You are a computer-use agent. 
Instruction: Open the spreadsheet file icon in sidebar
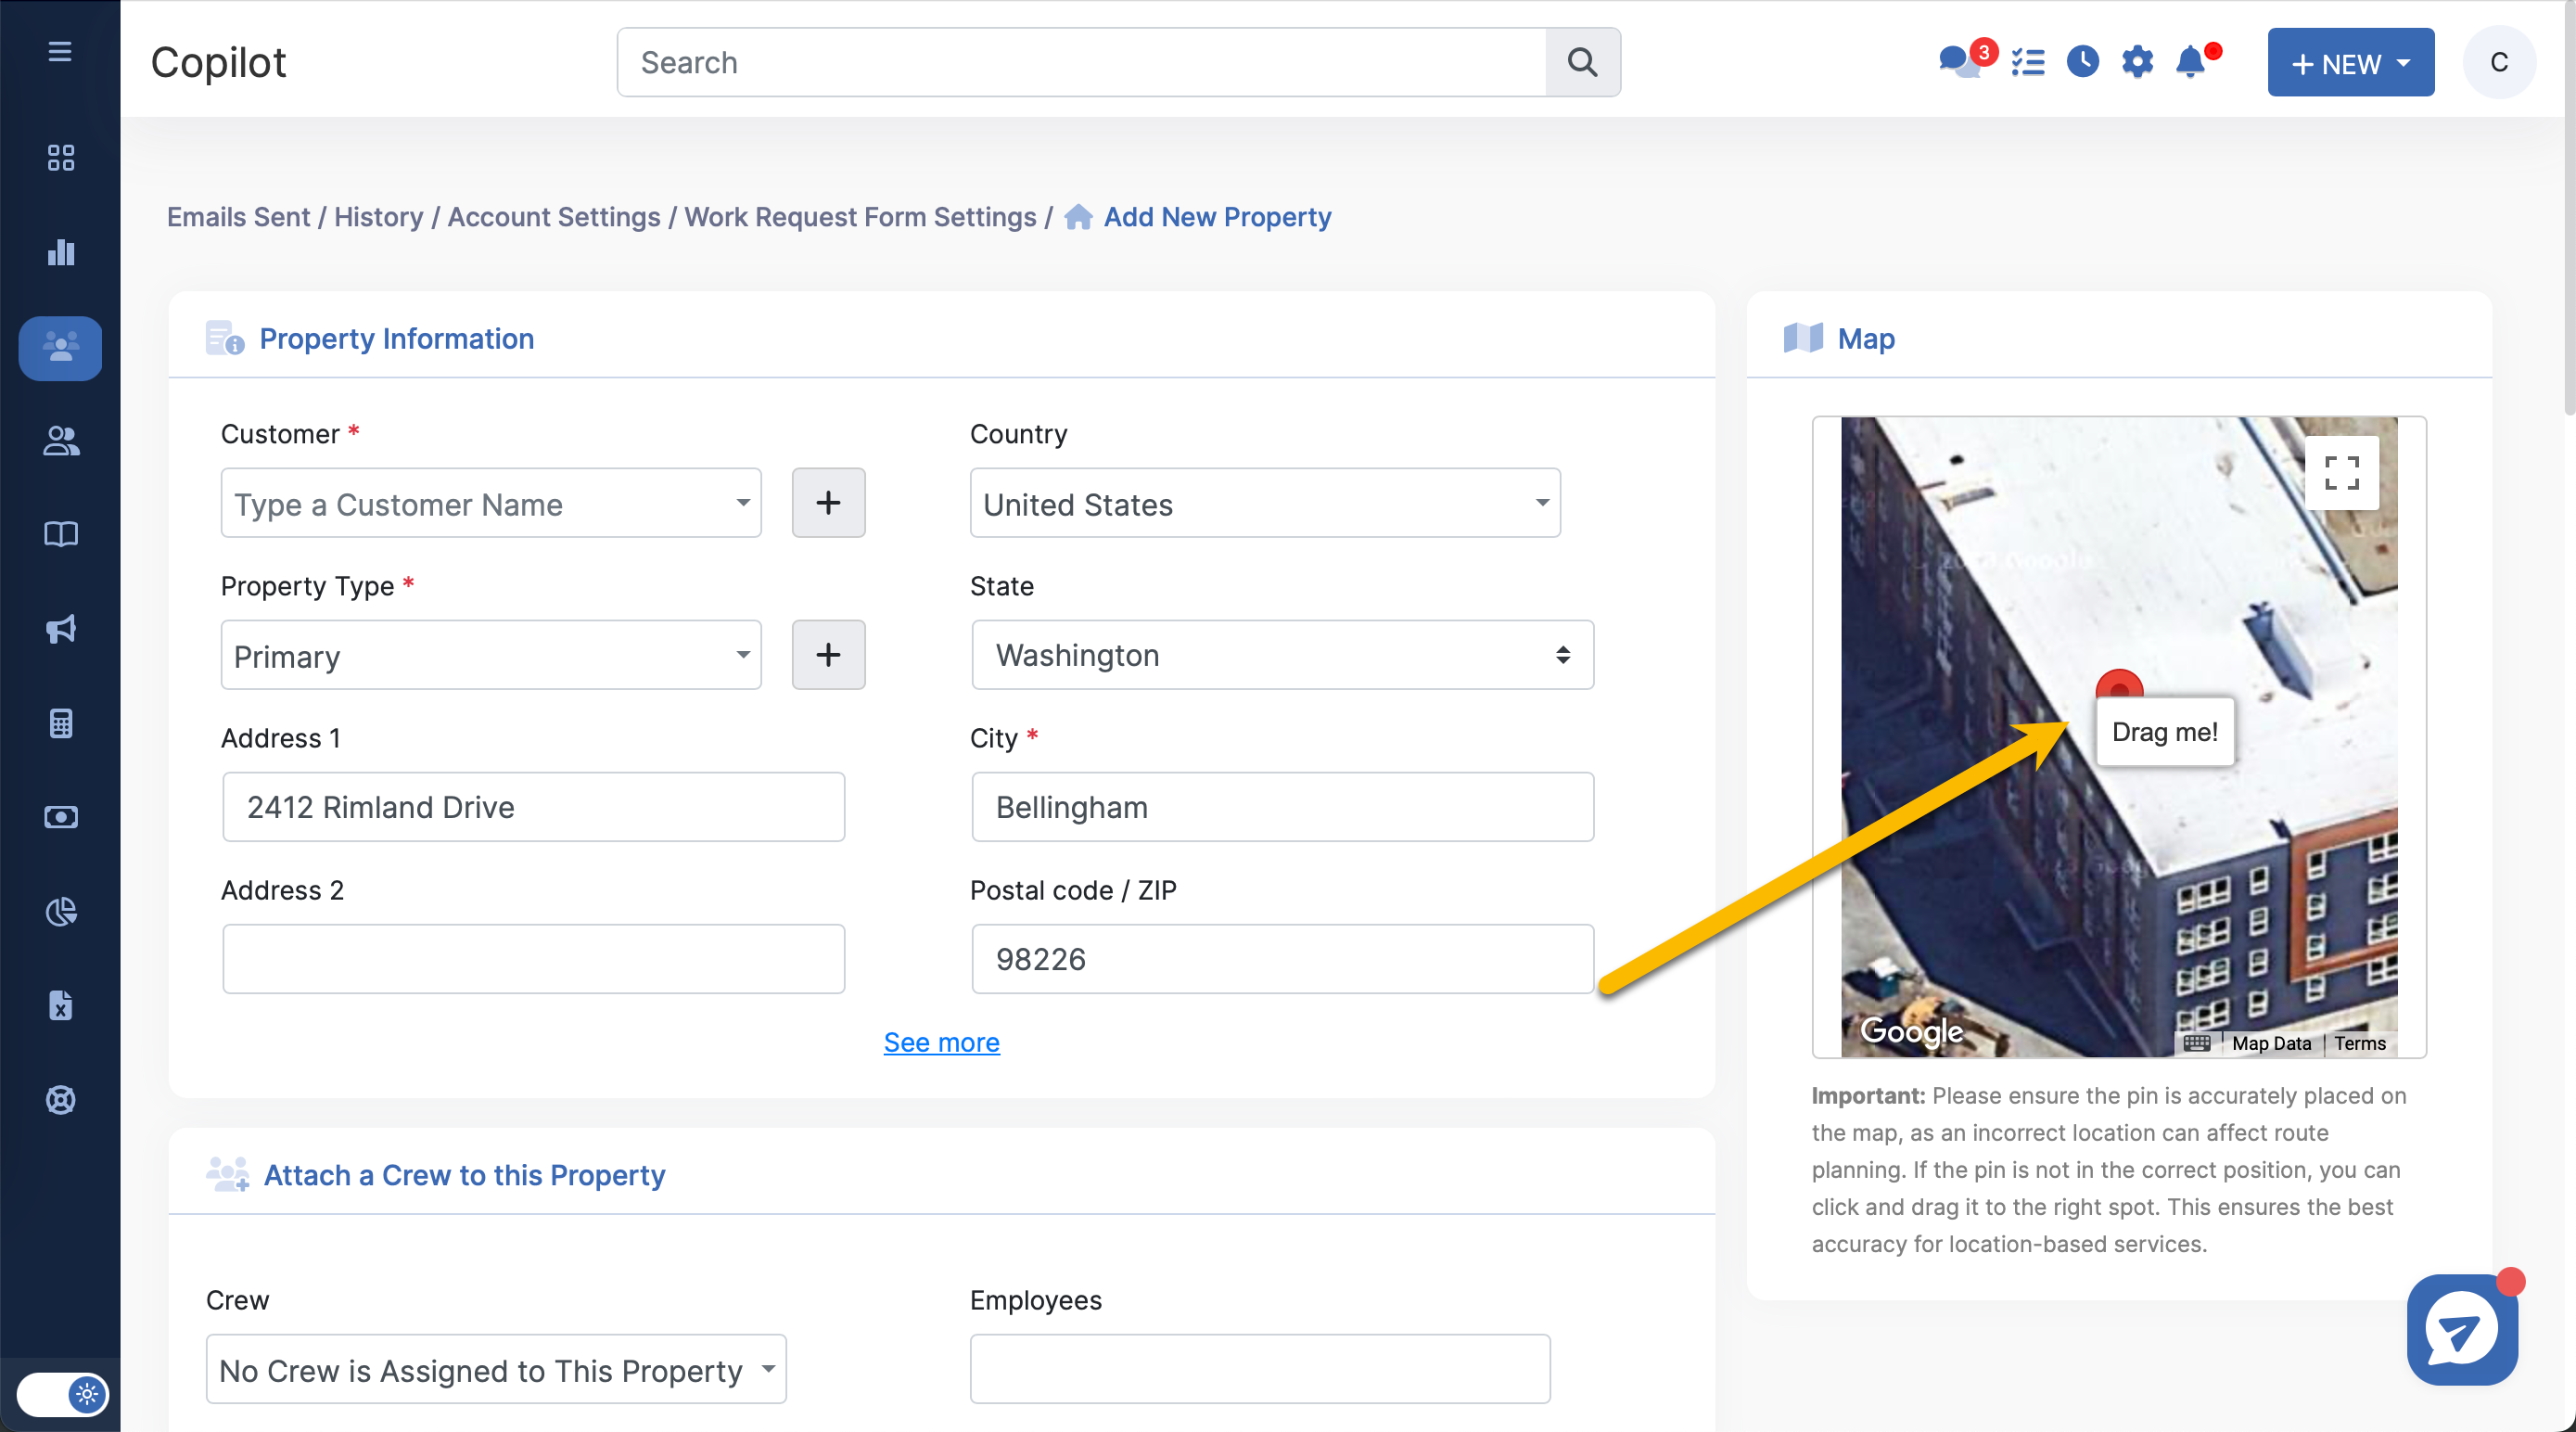tap(61, 1005)
